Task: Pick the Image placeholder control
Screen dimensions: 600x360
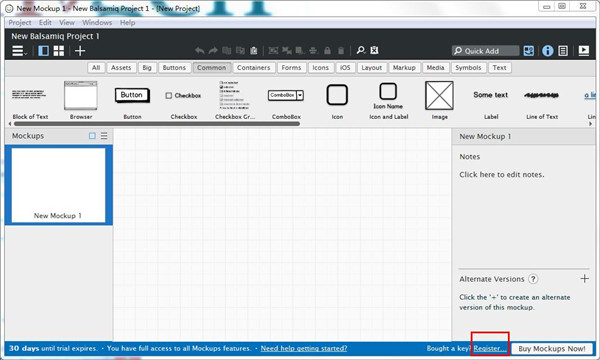Action: pos(439,100)
